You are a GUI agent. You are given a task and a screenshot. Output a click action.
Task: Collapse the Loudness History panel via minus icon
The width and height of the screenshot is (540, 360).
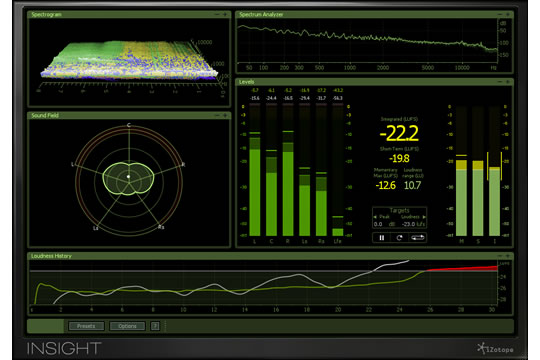coord(500,256)
